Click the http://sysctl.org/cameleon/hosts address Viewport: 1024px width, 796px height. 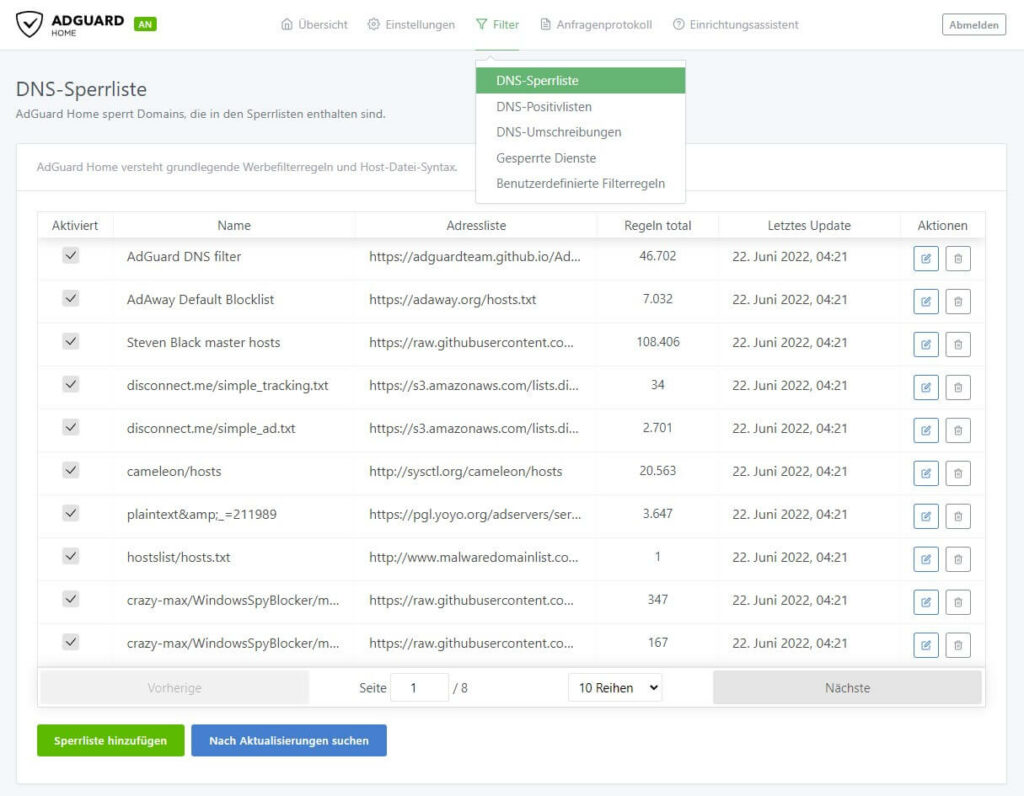(466, 471)
